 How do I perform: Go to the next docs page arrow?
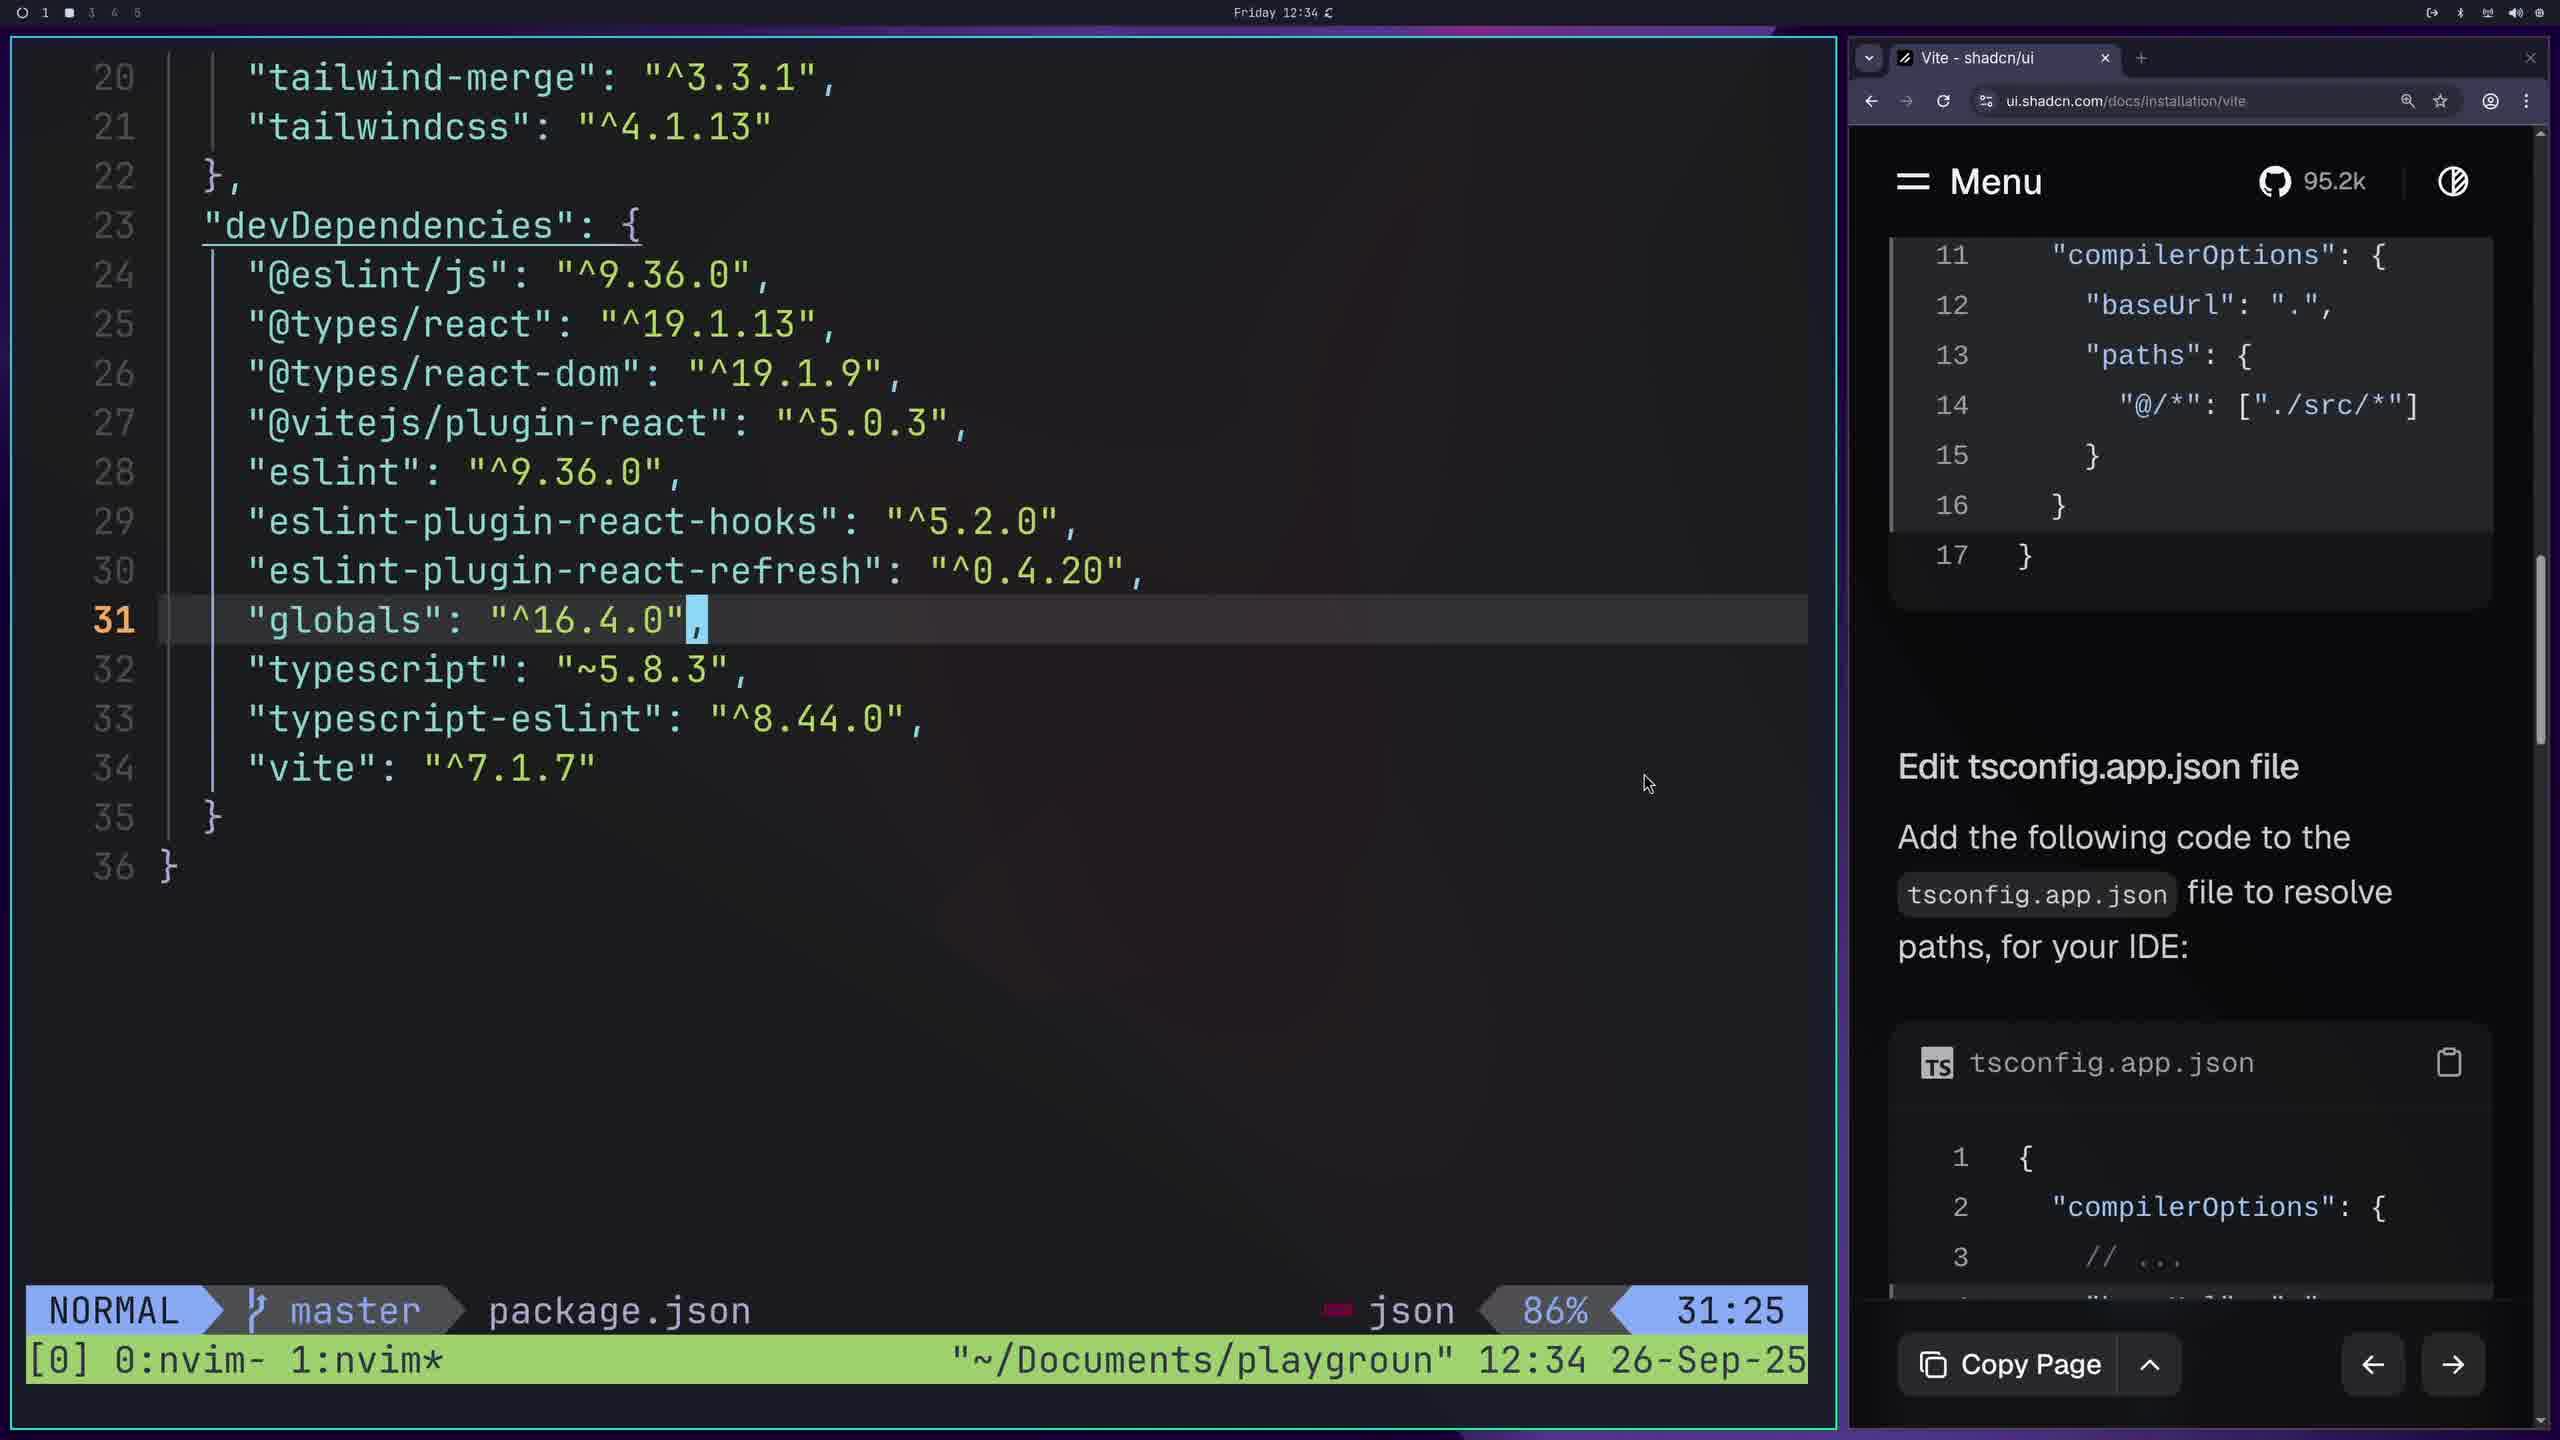click(x=2452, y=1364)
